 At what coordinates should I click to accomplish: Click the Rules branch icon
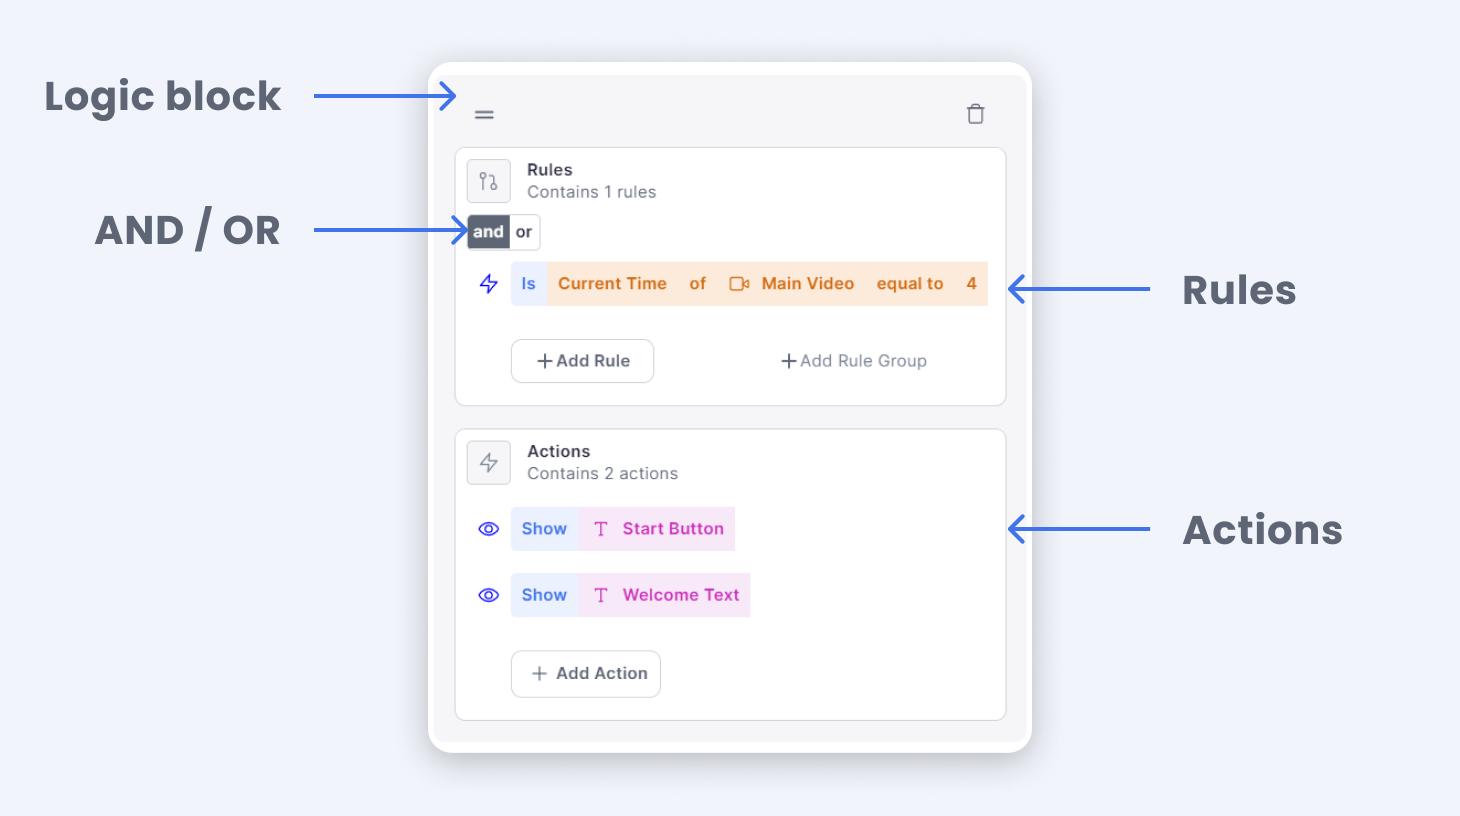(488, 181)
